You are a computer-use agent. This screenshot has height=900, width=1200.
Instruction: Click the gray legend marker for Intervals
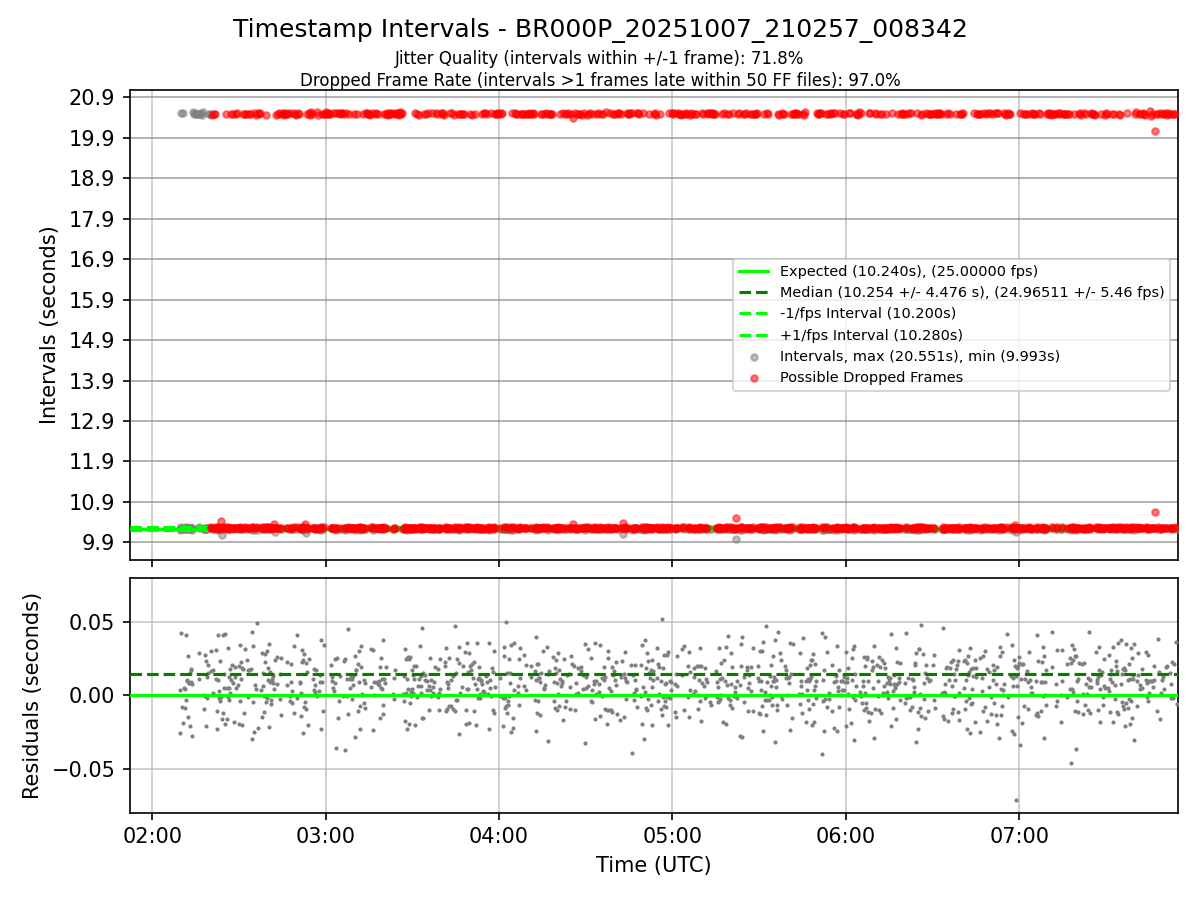(754, 357)
